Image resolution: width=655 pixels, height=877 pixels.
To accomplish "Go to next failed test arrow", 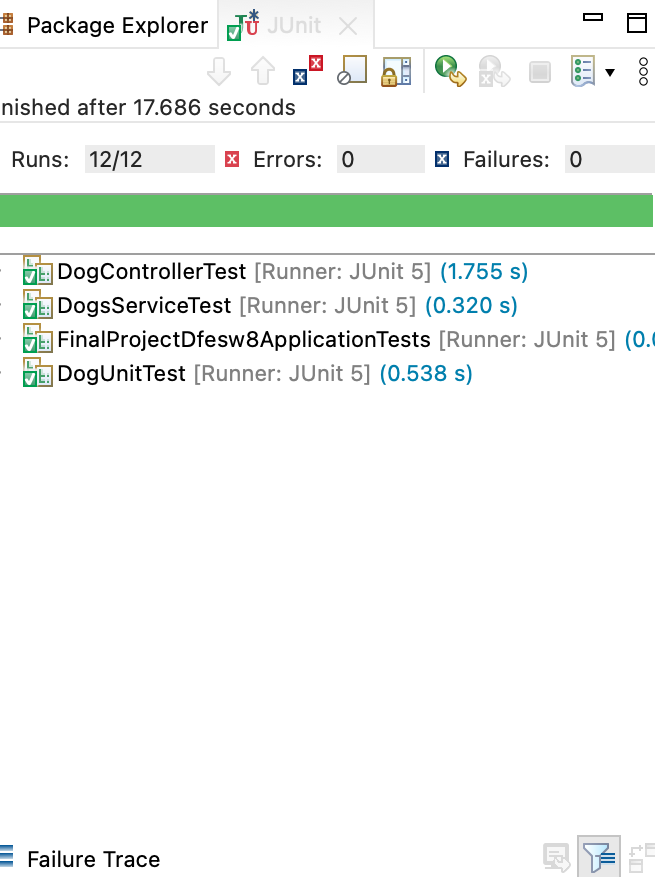I will [219, 72].
